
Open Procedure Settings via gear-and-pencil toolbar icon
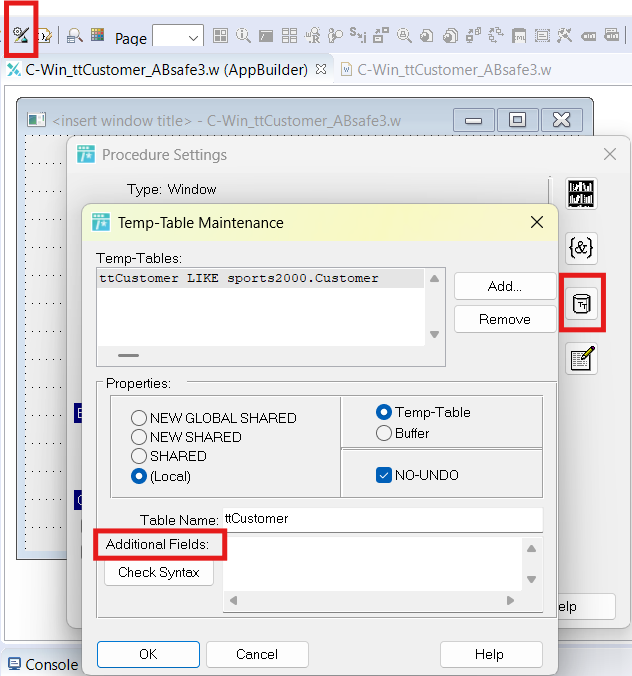click(20, 35)
